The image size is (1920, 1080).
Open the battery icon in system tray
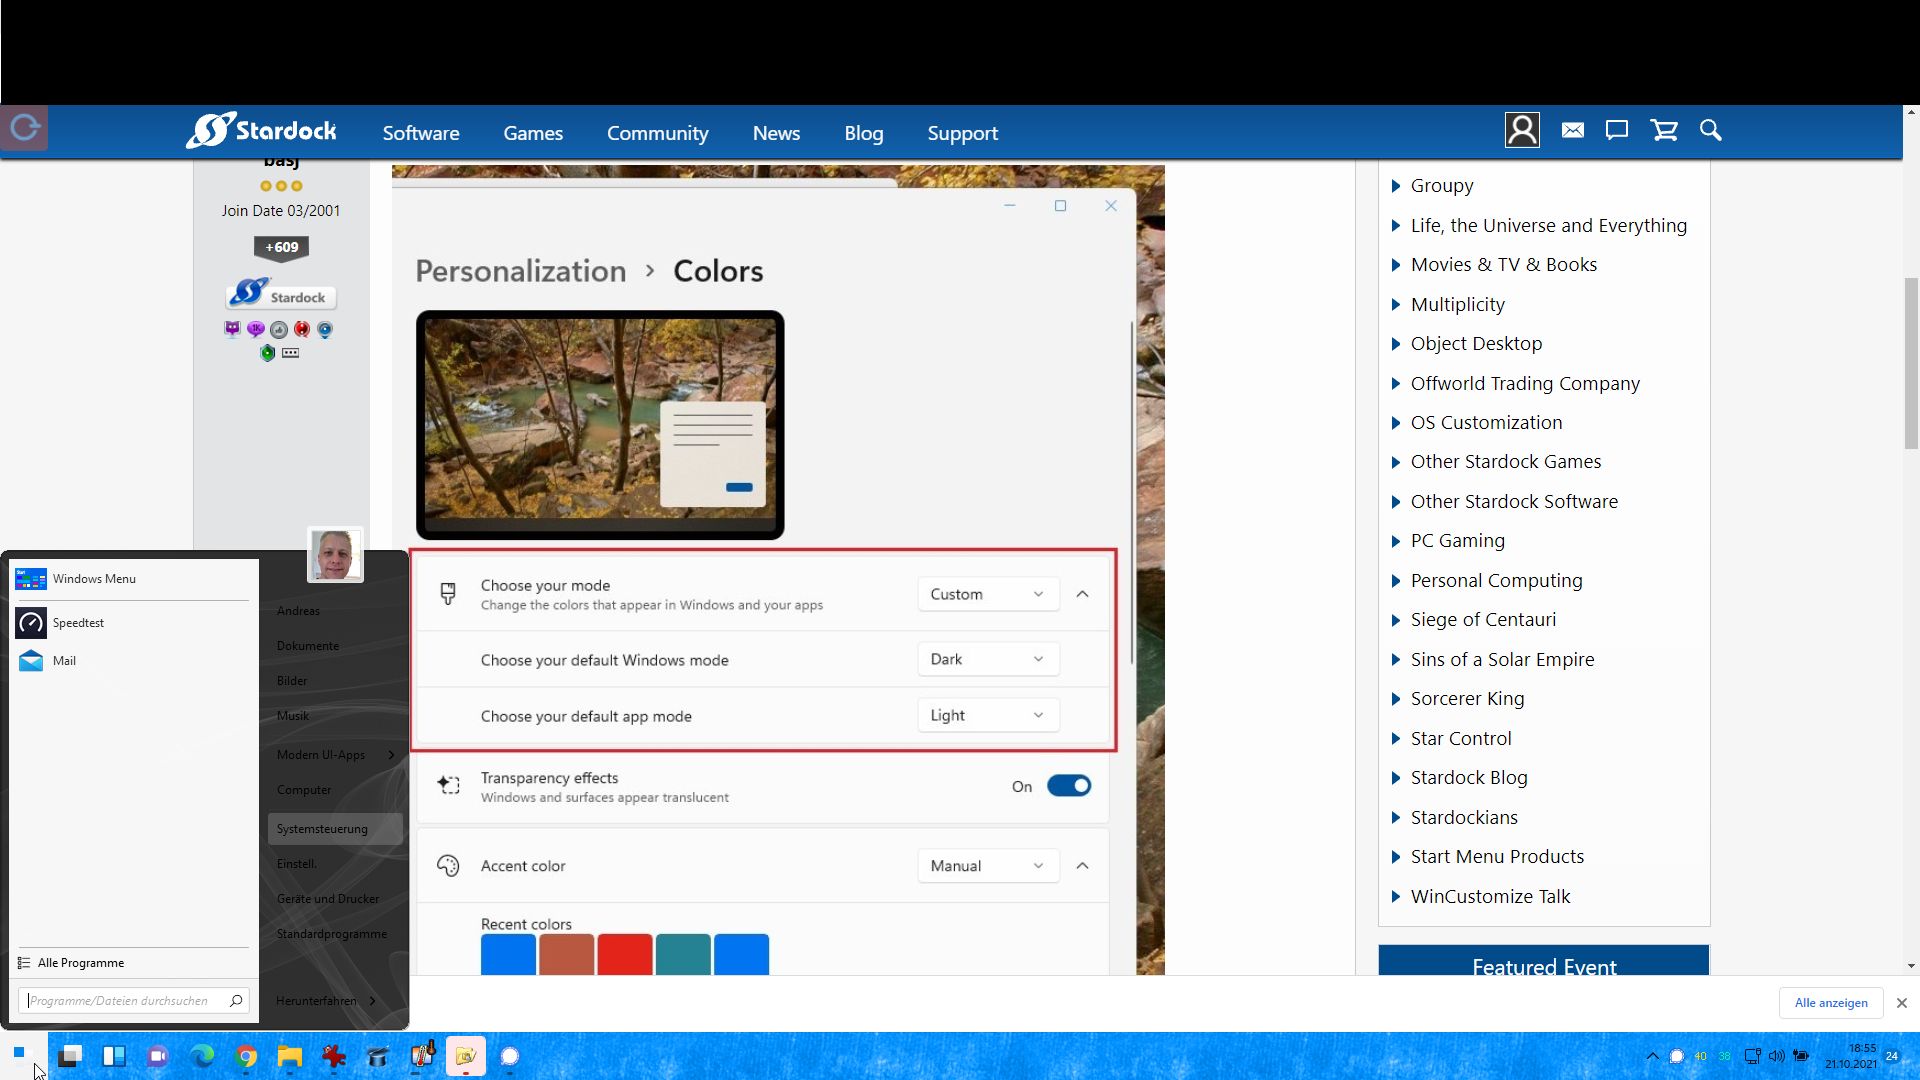1801,1056
